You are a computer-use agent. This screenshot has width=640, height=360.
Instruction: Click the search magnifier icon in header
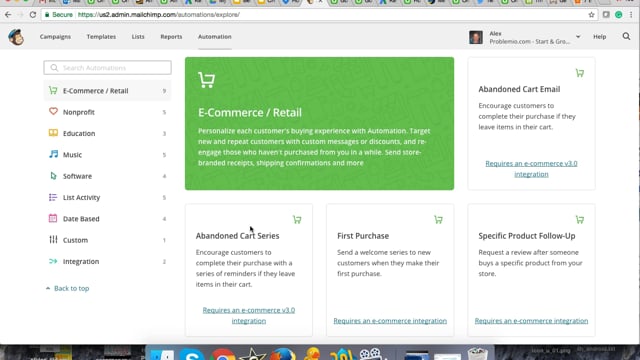(626, 37)
